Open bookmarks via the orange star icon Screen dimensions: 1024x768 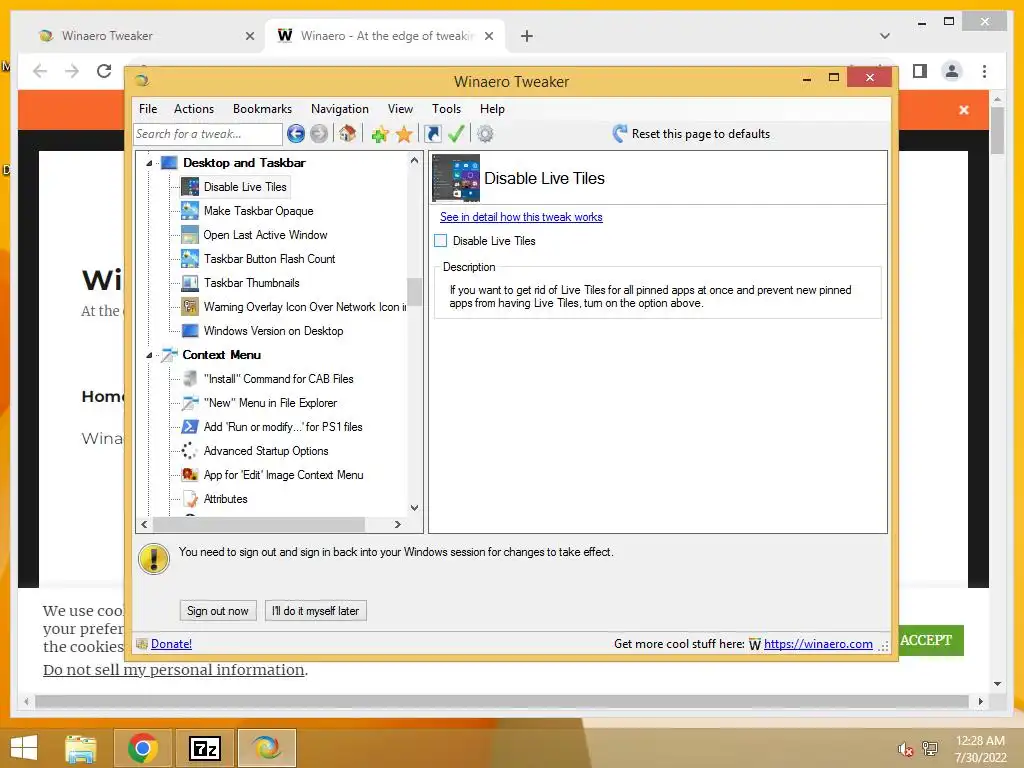404,135
